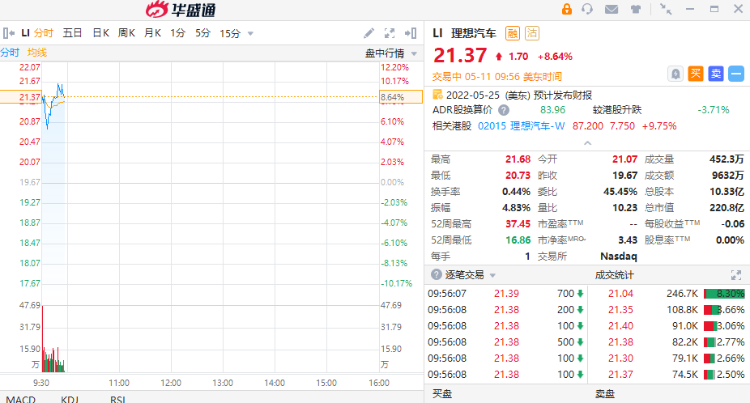Click blue minus button to remove from watchlist
This screenshot has width=750, height=403.
click(x=736, y=73)
